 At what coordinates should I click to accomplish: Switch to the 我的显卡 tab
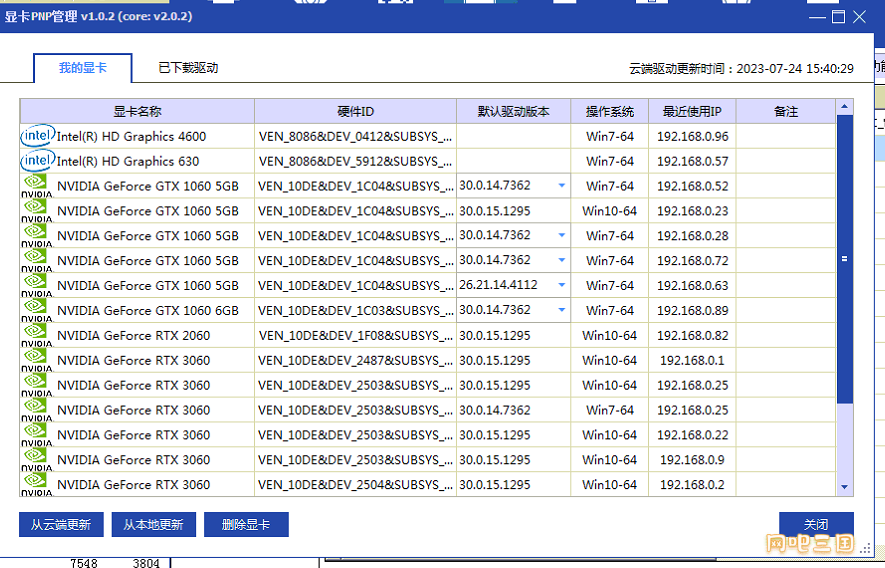[83, 68]
